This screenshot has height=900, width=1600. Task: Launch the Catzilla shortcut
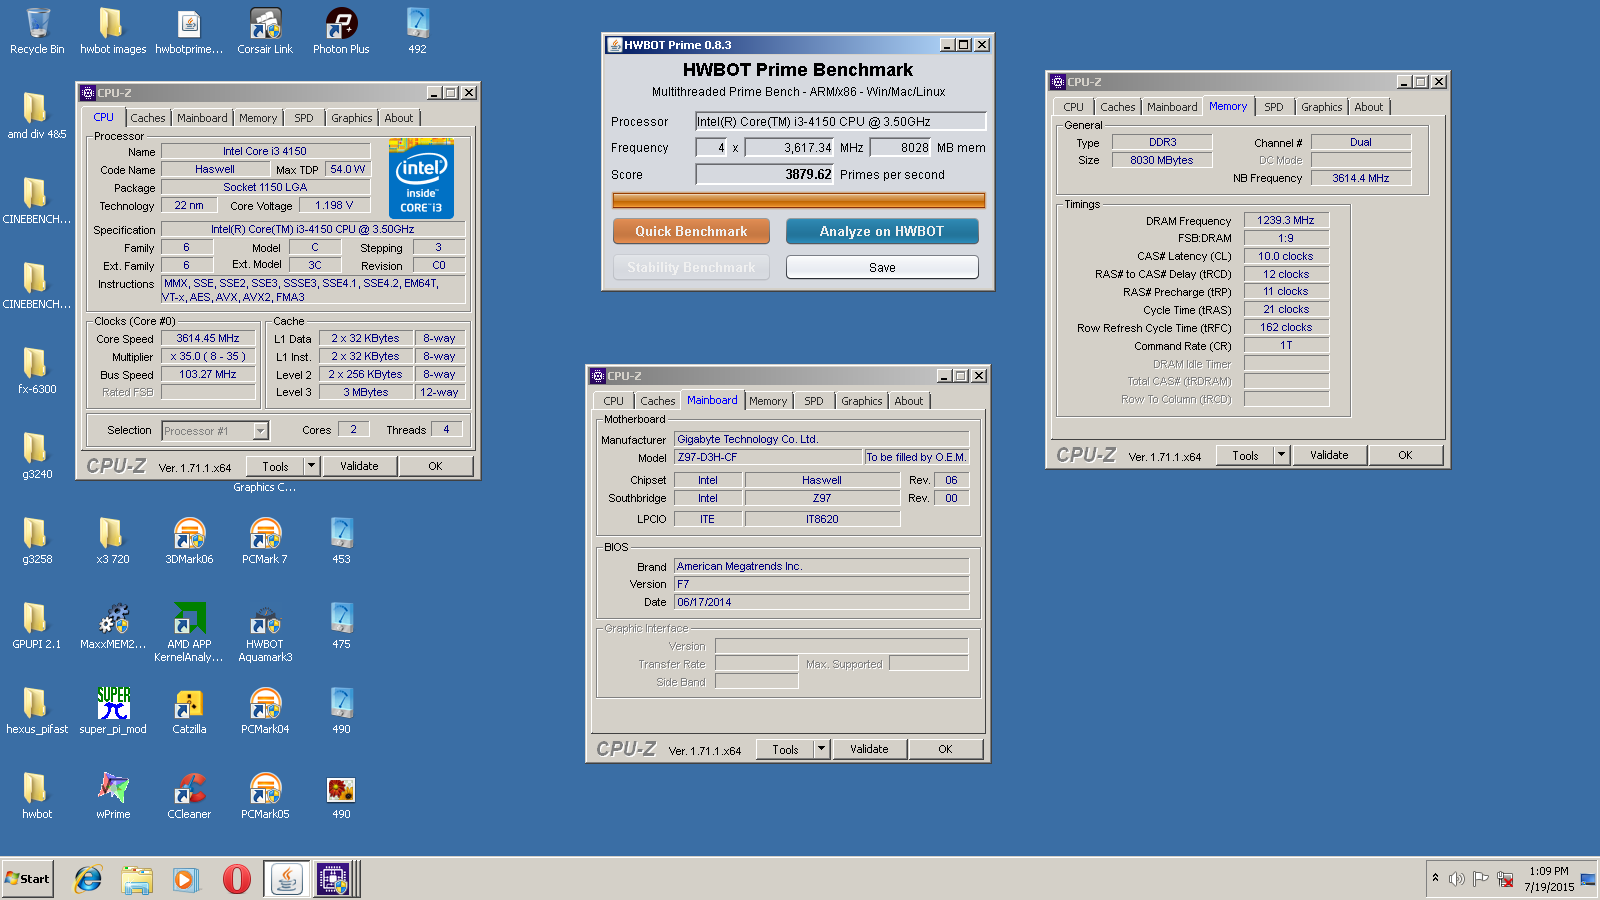189,710
